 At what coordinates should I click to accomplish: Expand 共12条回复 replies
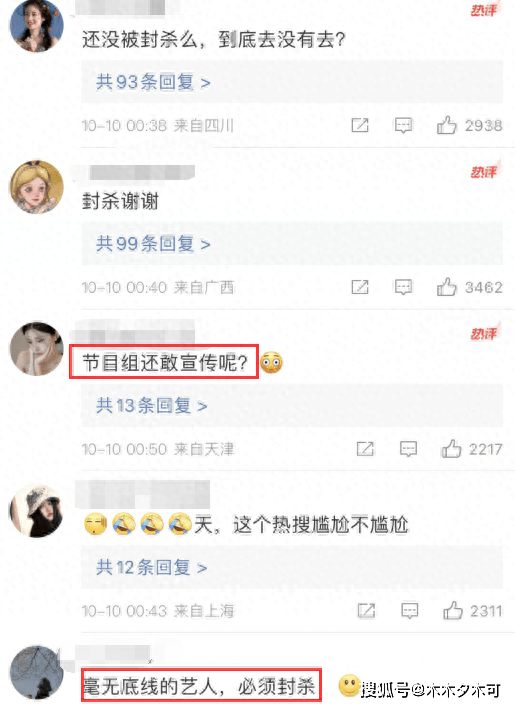point(151,568)
